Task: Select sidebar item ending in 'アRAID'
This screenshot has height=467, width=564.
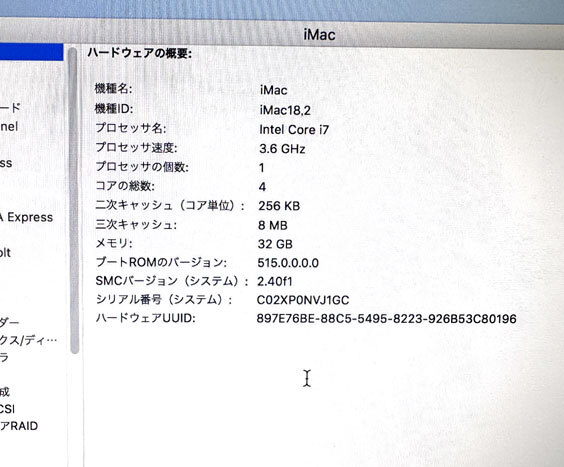Action: tap(19, 426)
